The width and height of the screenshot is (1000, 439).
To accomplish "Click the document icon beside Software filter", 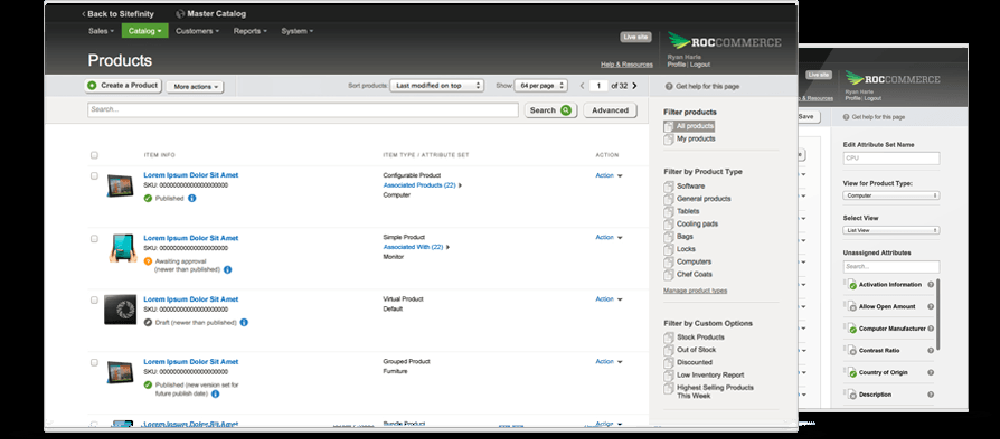I will 668,186.
